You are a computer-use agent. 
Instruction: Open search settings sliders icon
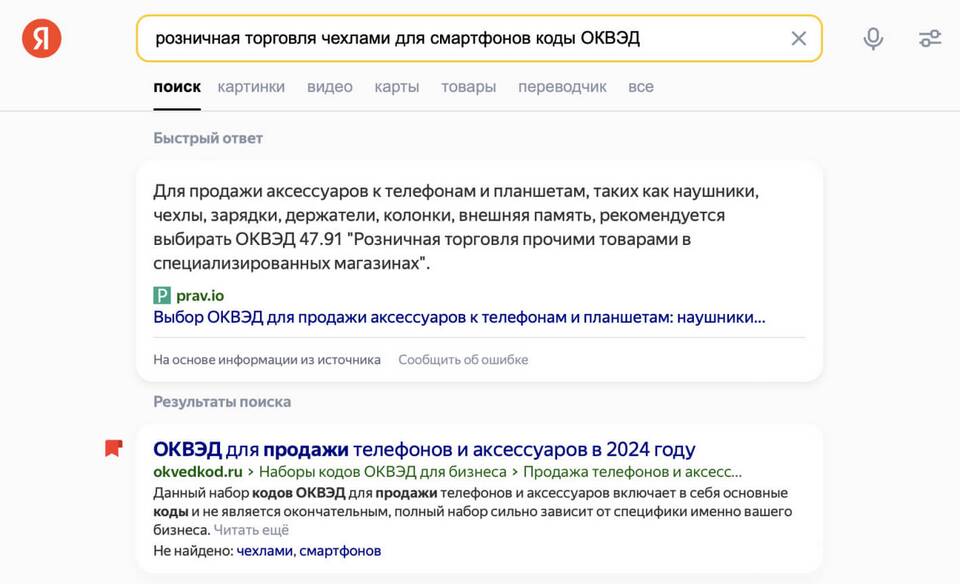[930, 38]
